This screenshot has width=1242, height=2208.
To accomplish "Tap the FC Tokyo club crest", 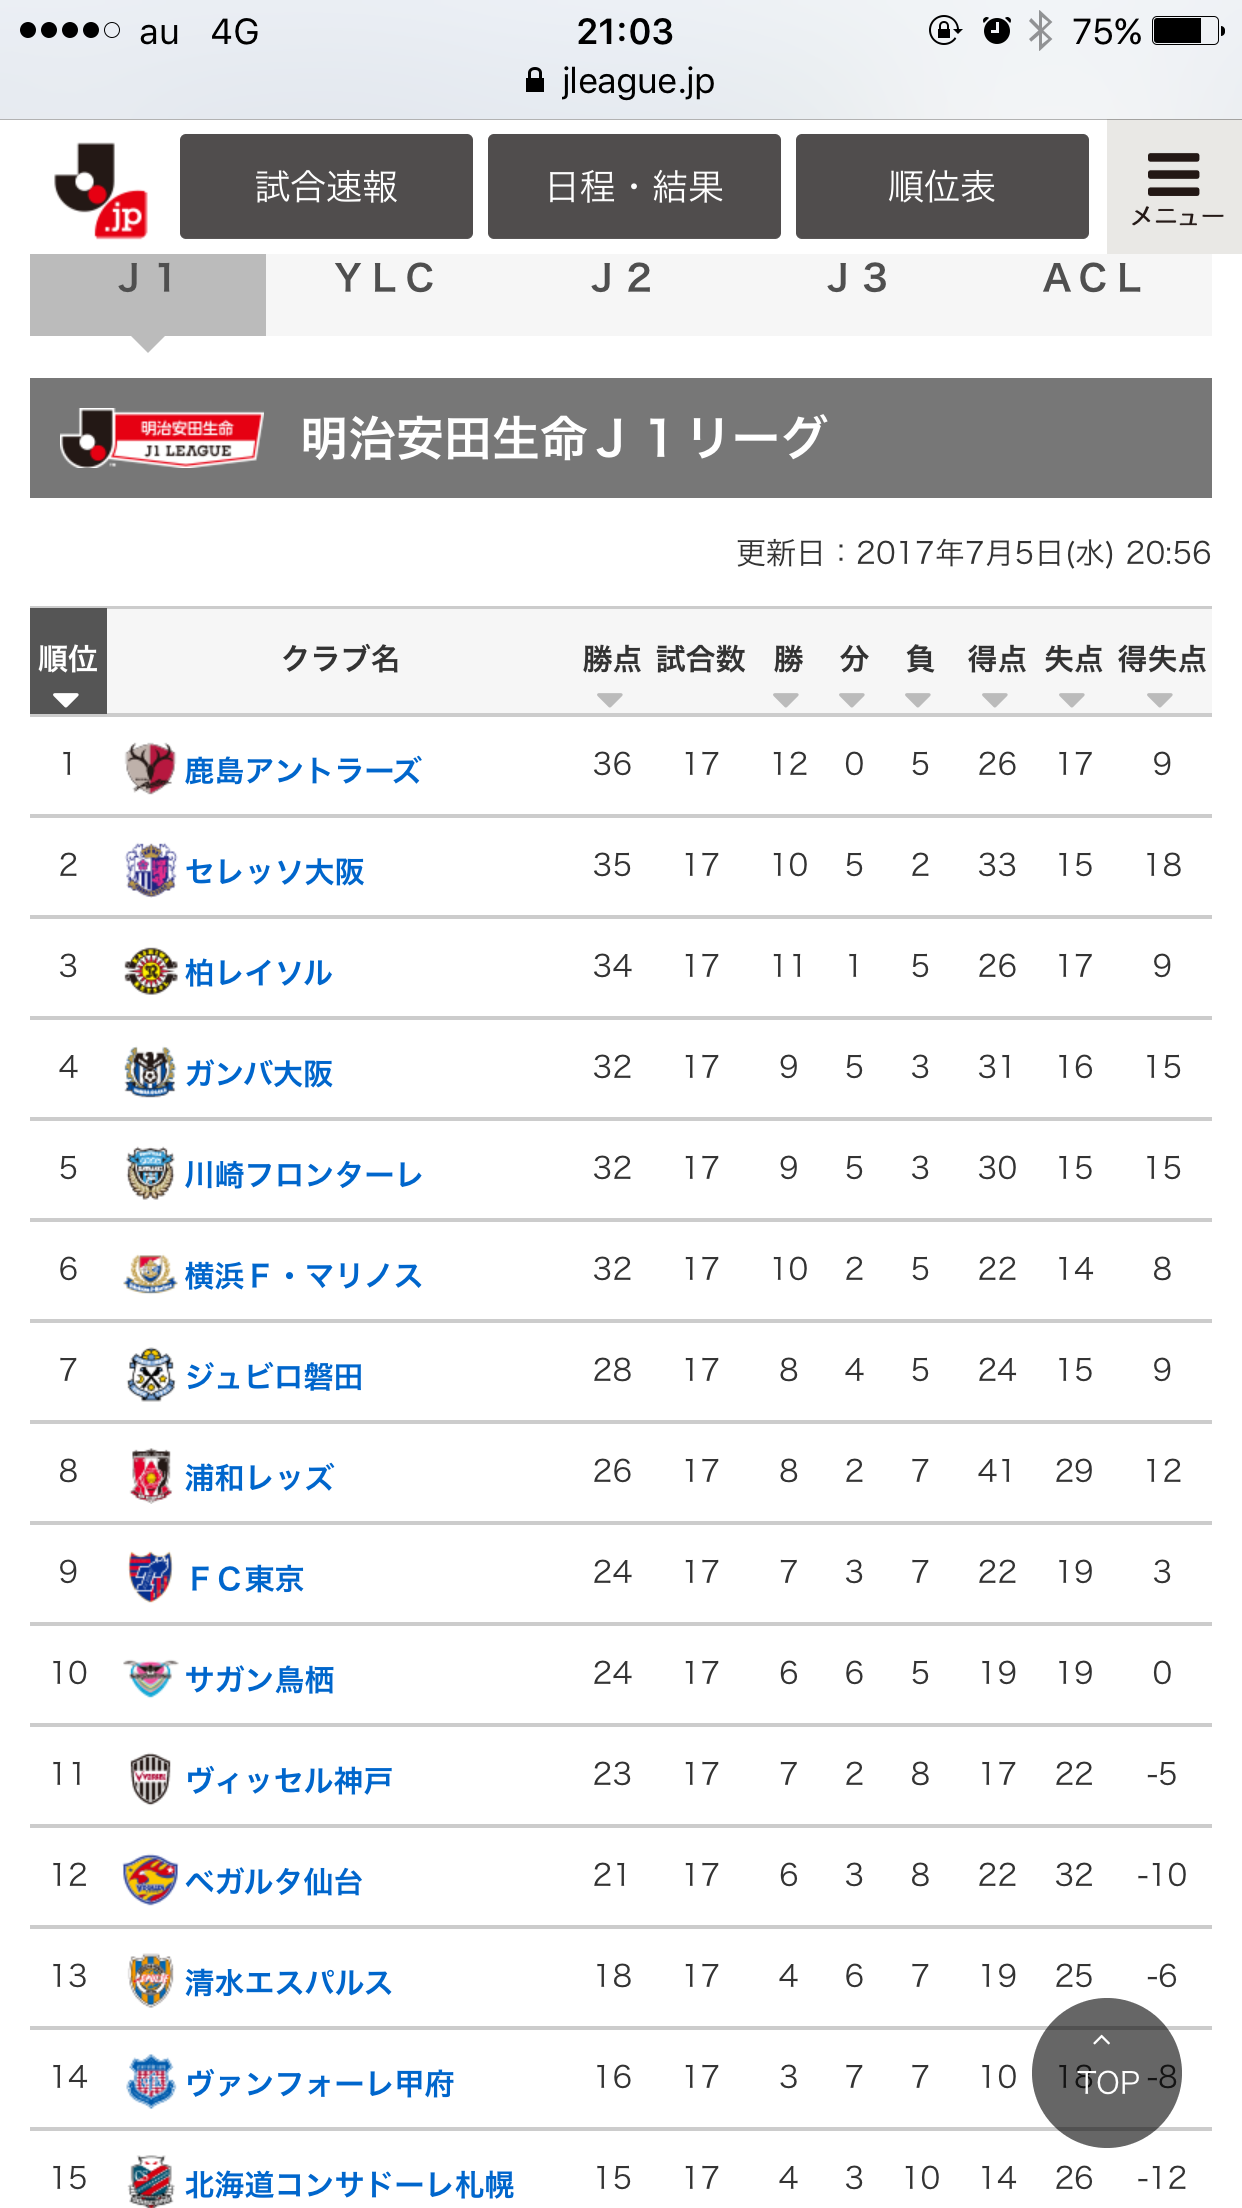I will tap(150, 1576).
